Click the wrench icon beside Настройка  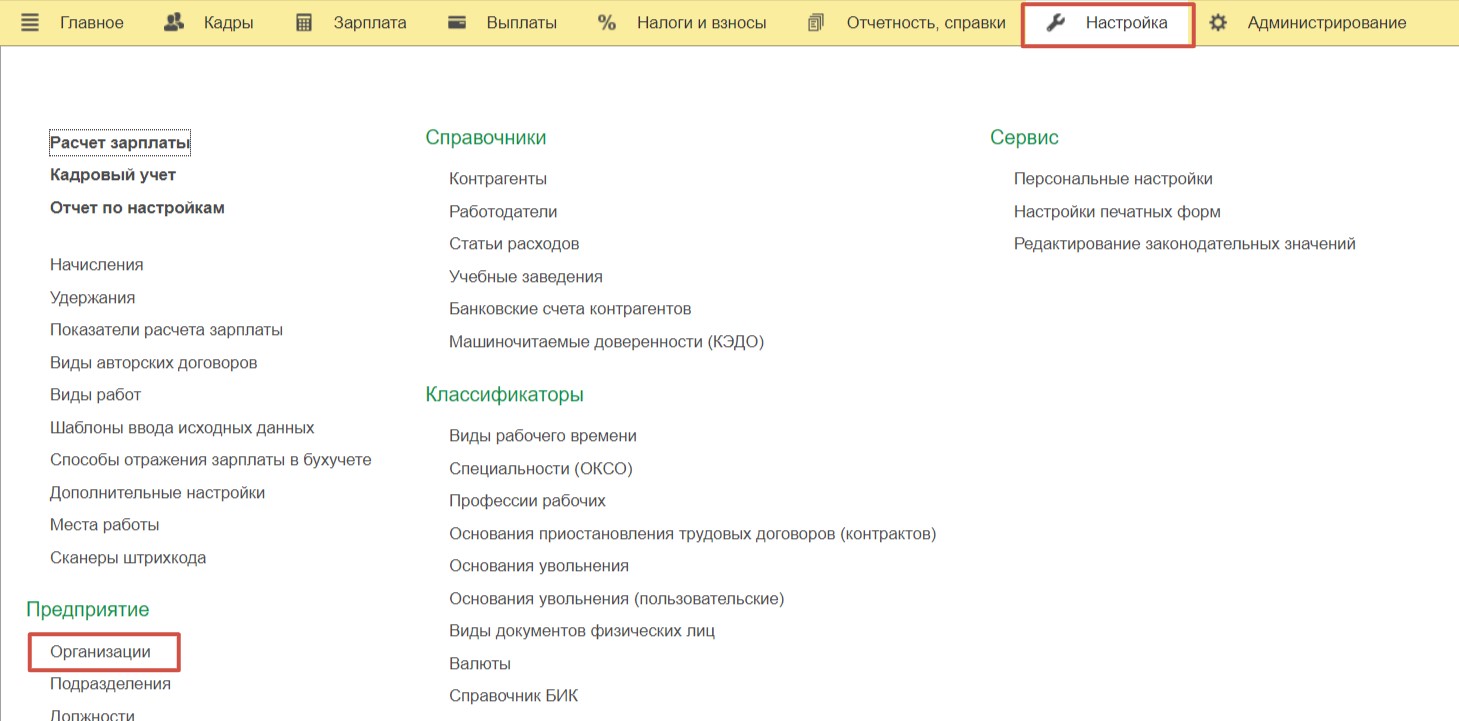pos(1056,23)
